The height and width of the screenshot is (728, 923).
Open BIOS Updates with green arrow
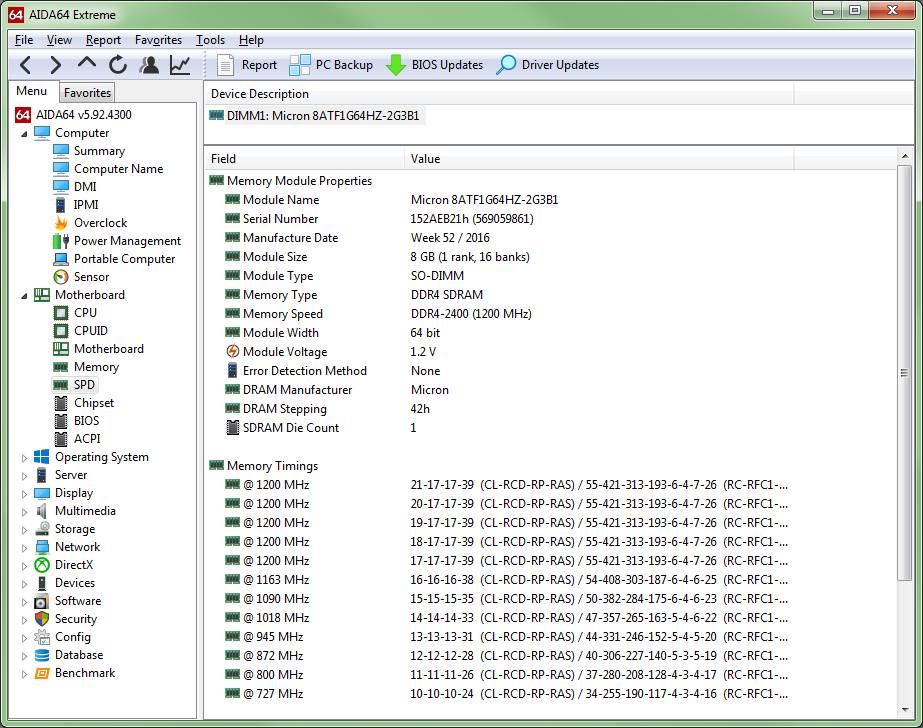click(x=434, y=65)
